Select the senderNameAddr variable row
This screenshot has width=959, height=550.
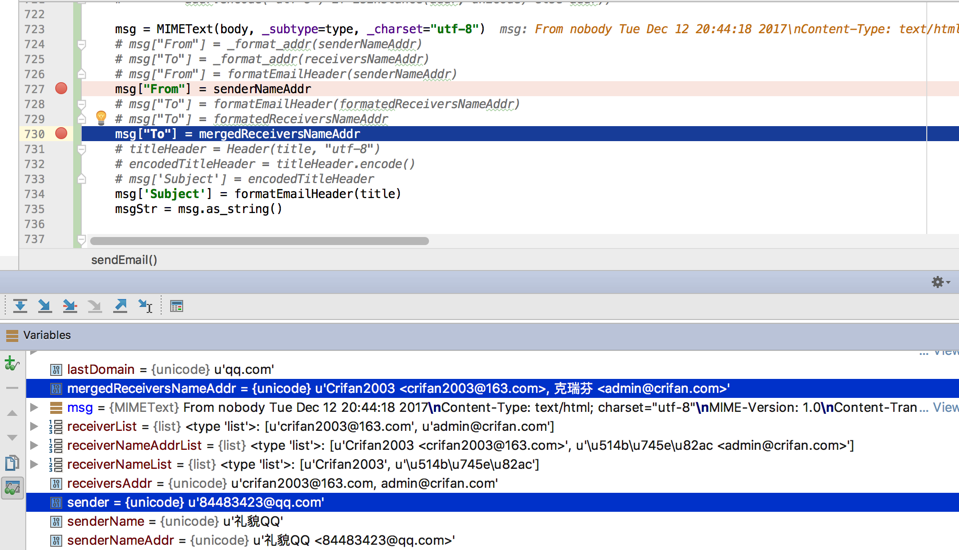point(492,540)
